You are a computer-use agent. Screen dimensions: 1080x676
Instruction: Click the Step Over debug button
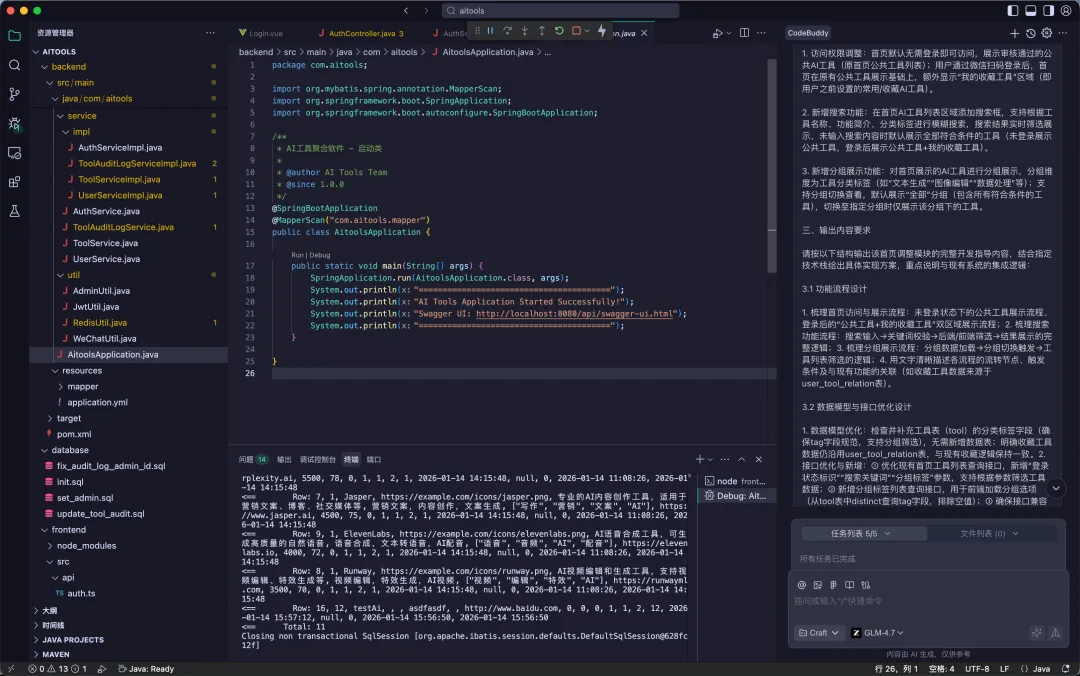coord(508,31)
